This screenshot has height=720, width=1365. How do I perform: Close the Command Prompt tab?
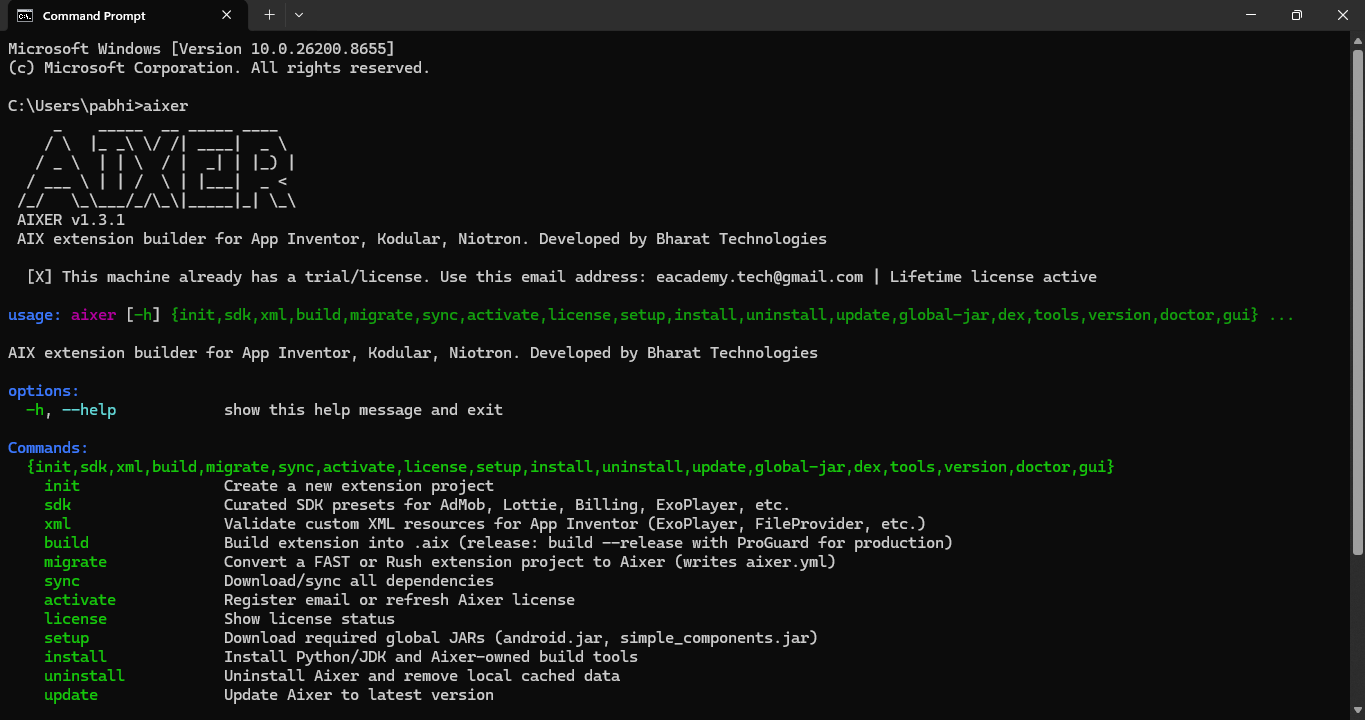[x=227, y=15]
